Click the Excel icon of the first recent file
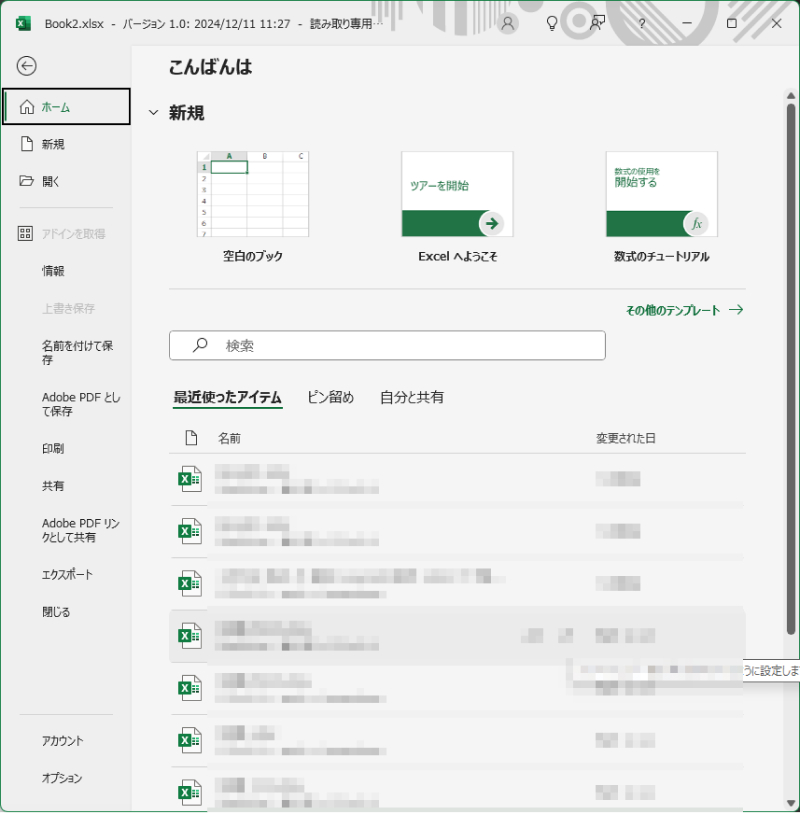The height and width of the screenshot is (813, 800). pyautogui.click(x=189, y=478)
